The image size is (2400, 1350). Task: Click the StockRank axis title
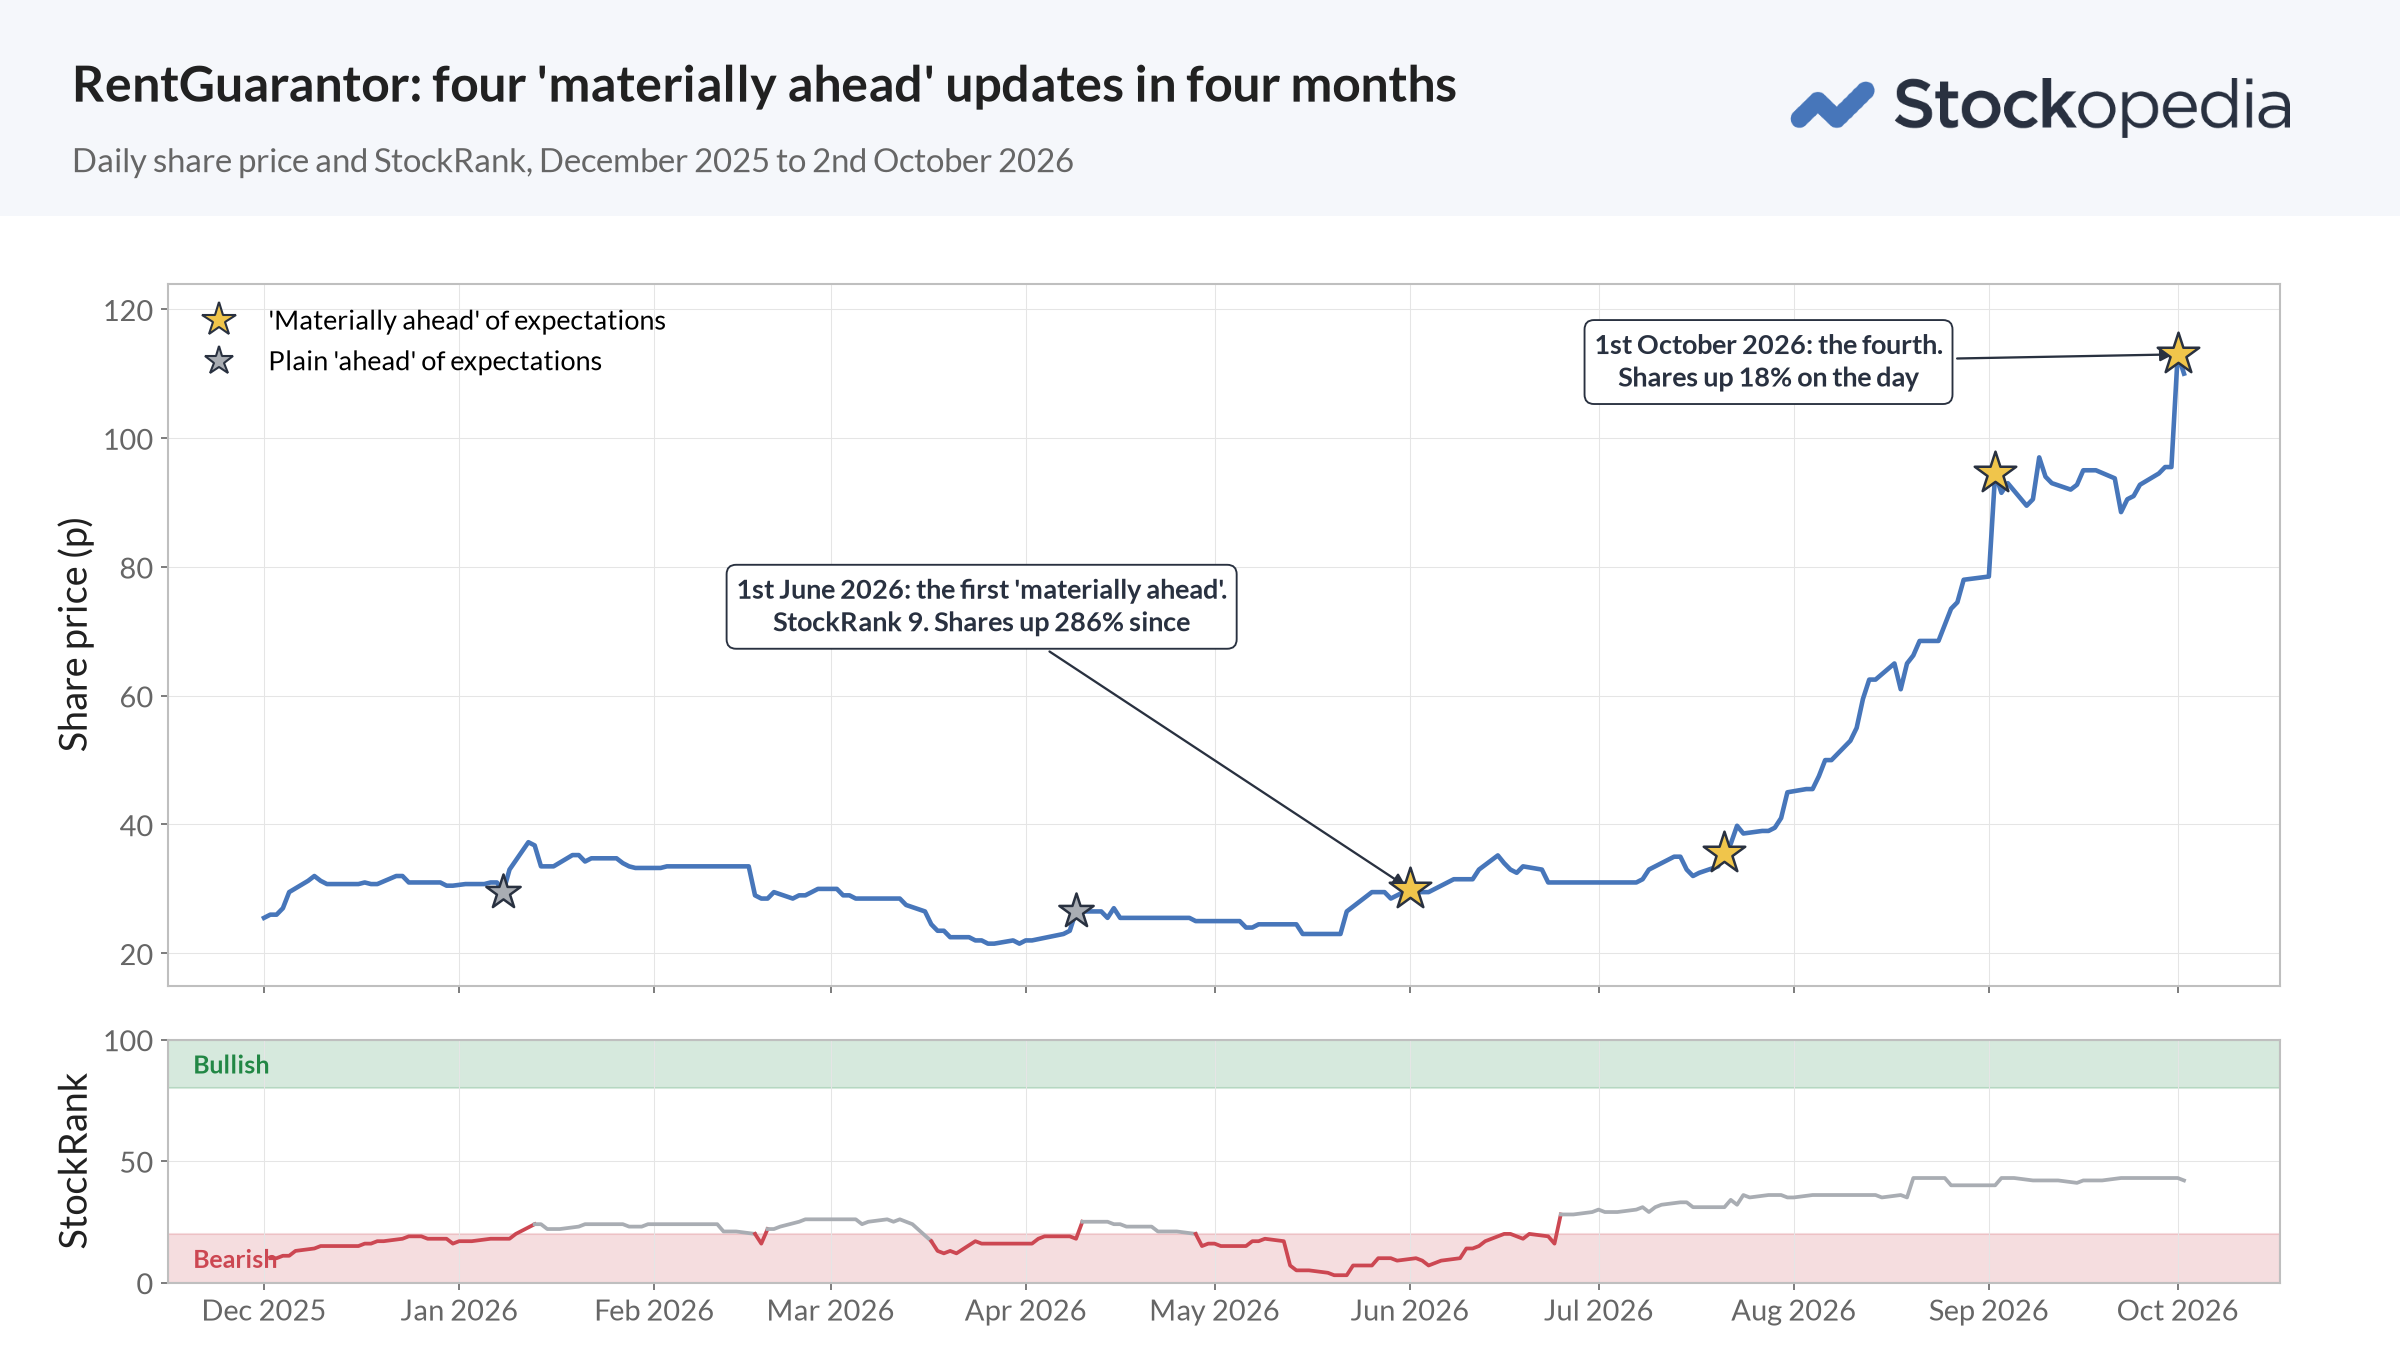pyautogui.click(x=74, y=1161)
